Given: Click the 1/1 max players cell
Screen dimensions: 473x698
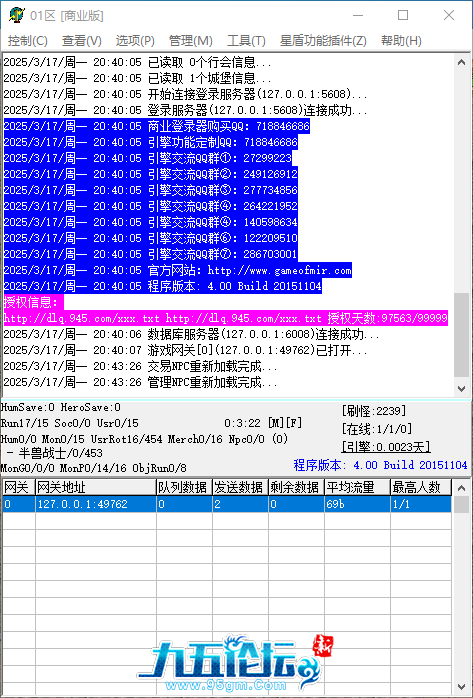Looking at the screenshot, I should point(421,504).
